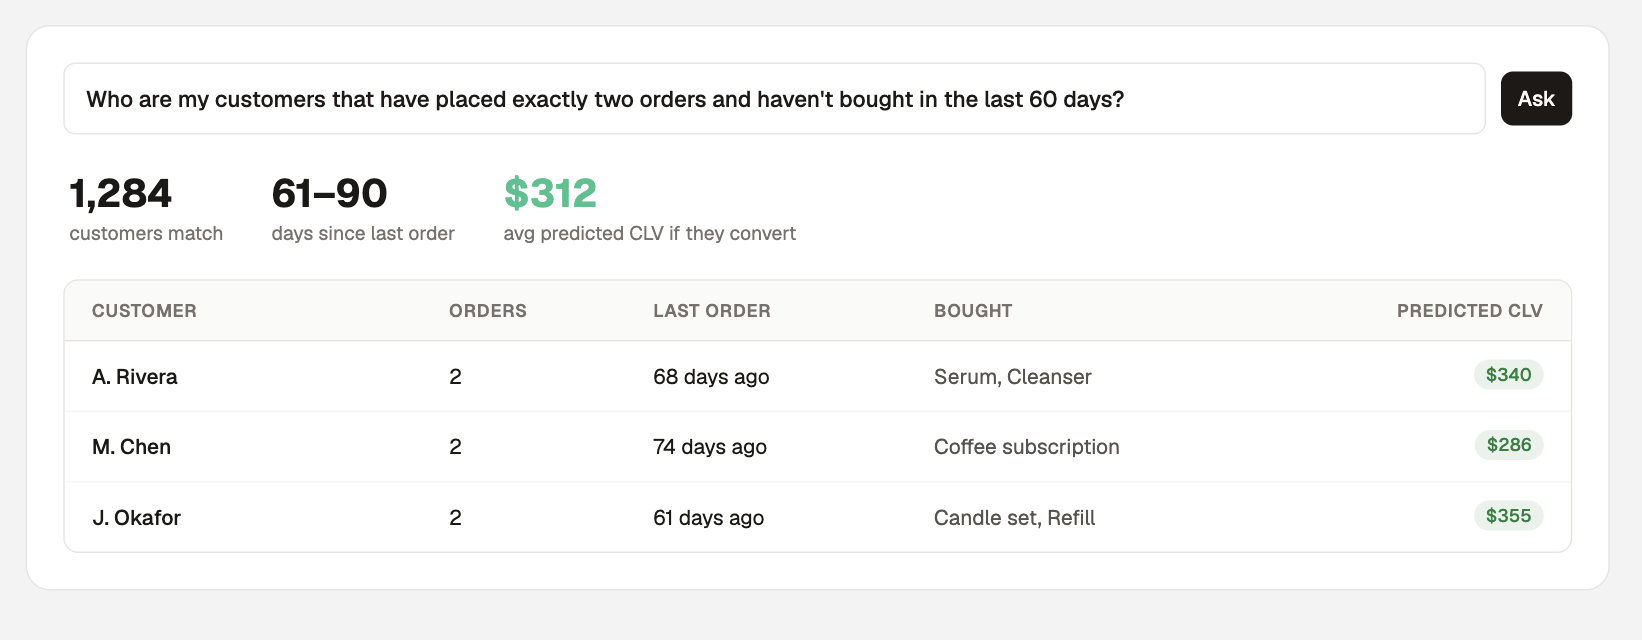Click the 1,284 customers match stat
Viewport: 1642px width, 640px height.
pyautogui.click(x=146, y=209)
